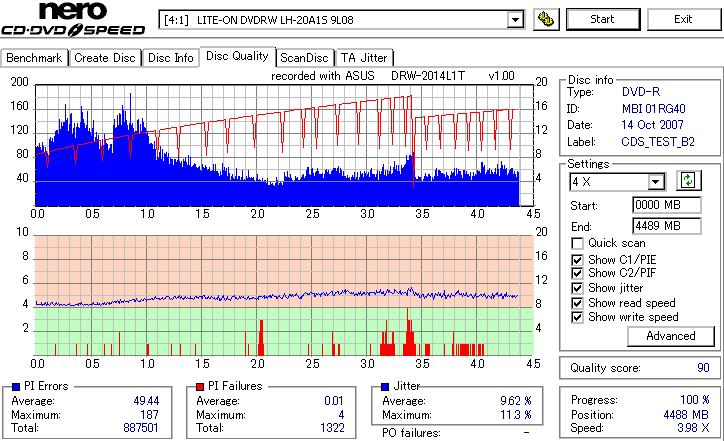Click the disc type value DVD-R
The height and width of the screenshot is (441, 724).
point(641,92)
